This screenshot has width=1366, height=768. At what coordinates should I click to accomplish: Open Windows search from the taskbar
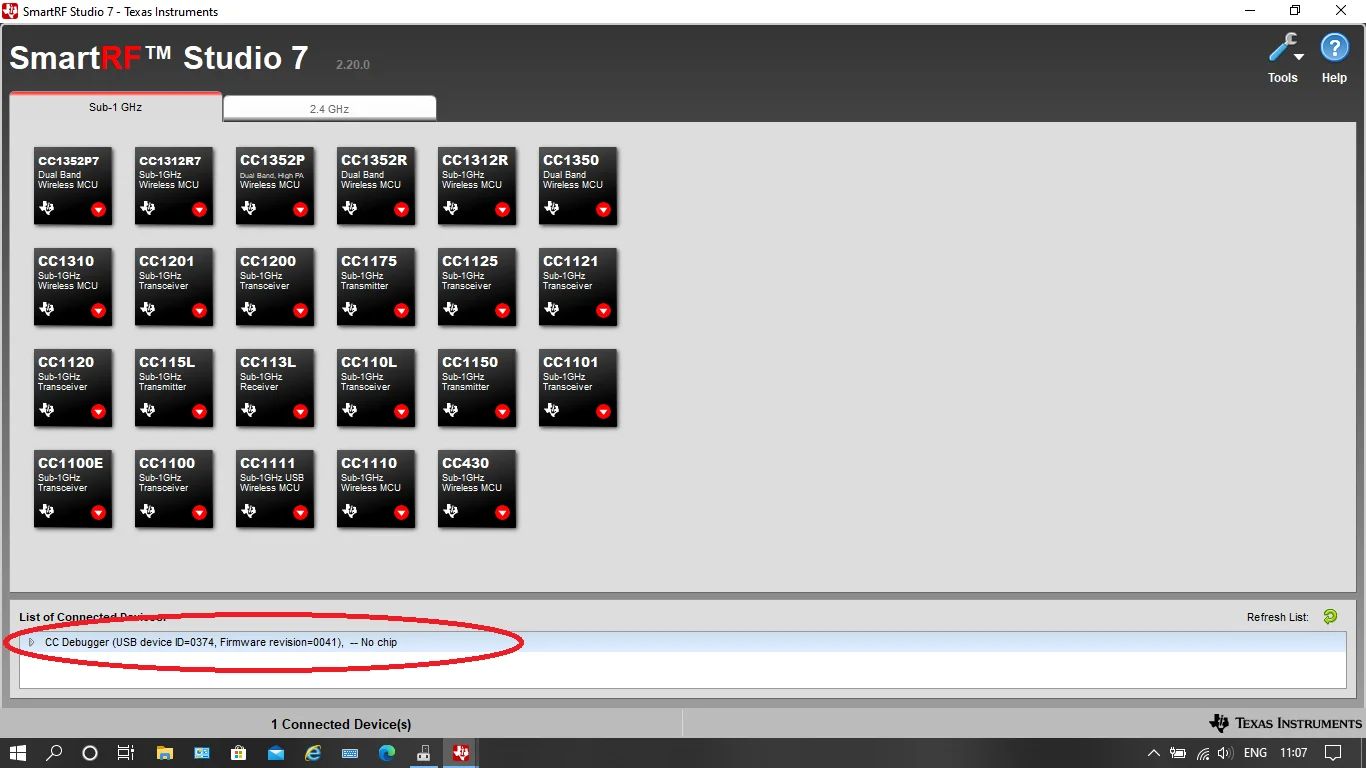[55, 753]
